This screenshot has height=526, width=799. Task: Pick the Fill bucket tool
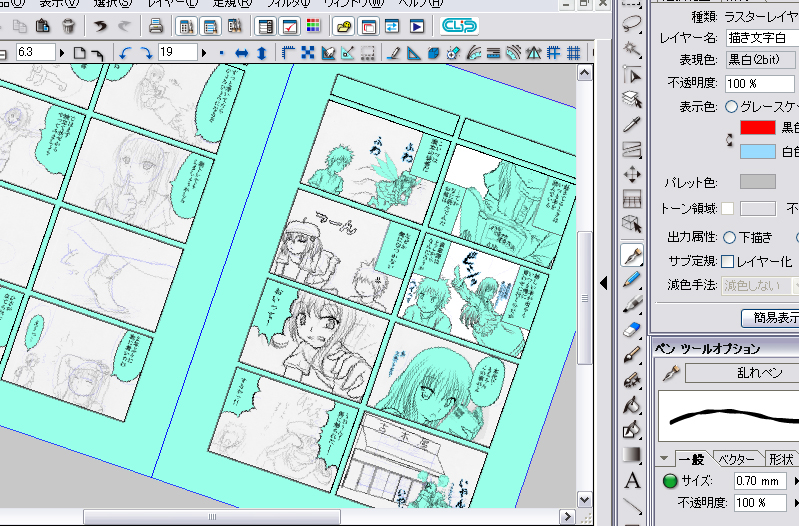point(632,405)
